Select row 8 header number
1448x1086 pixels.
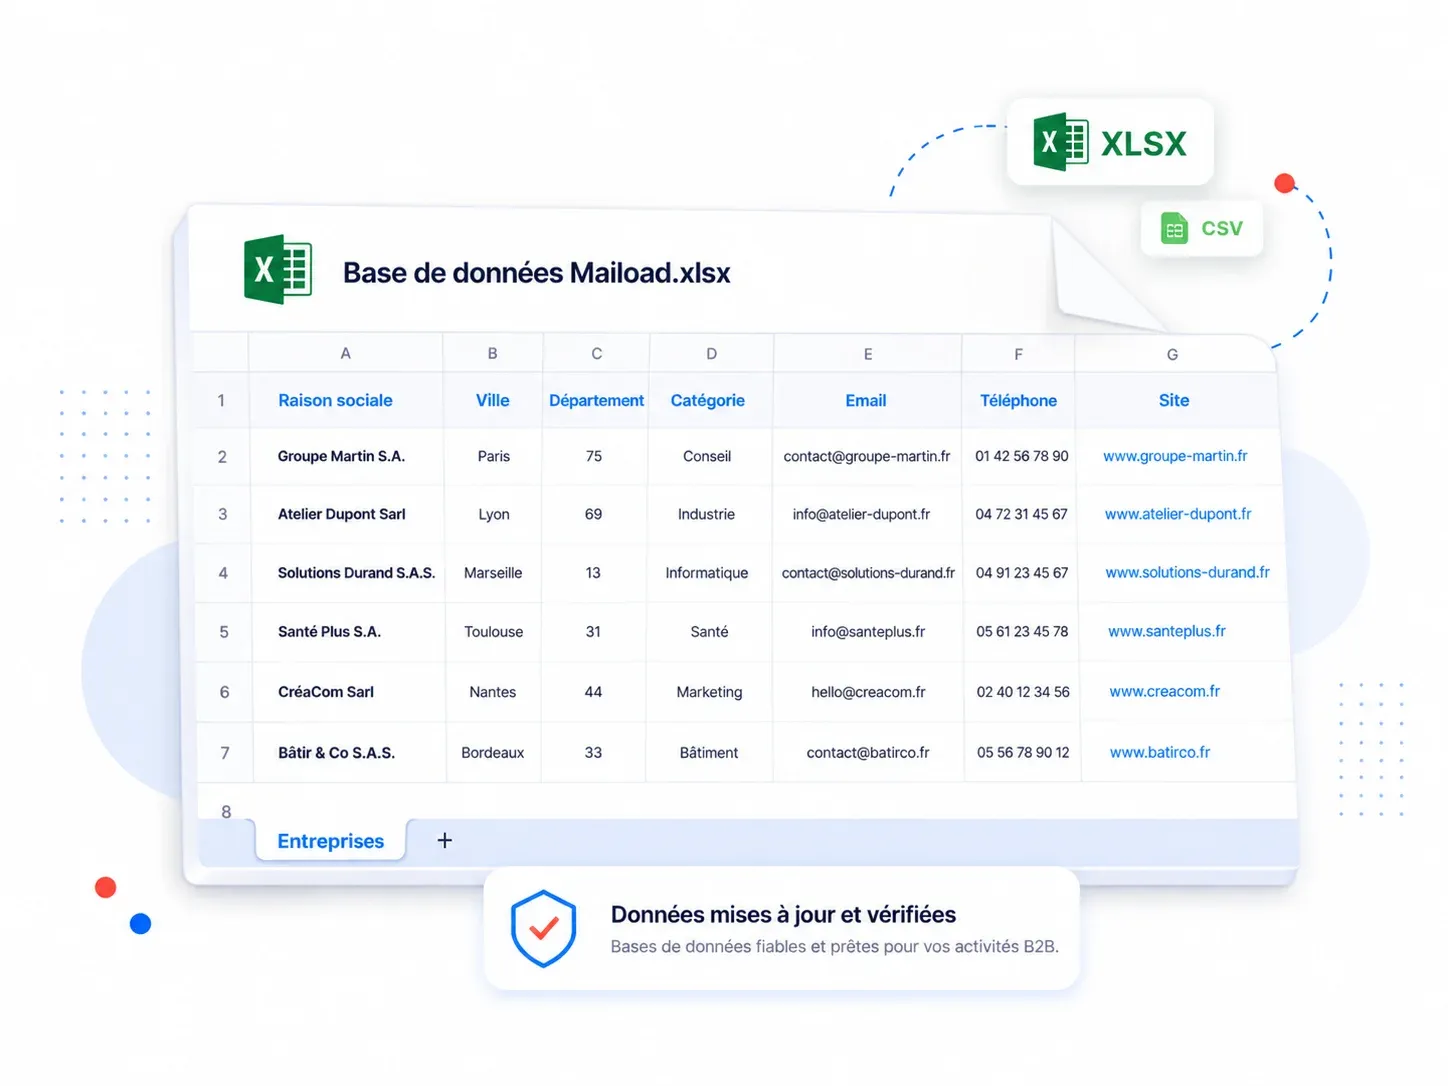tap(226, 811)
